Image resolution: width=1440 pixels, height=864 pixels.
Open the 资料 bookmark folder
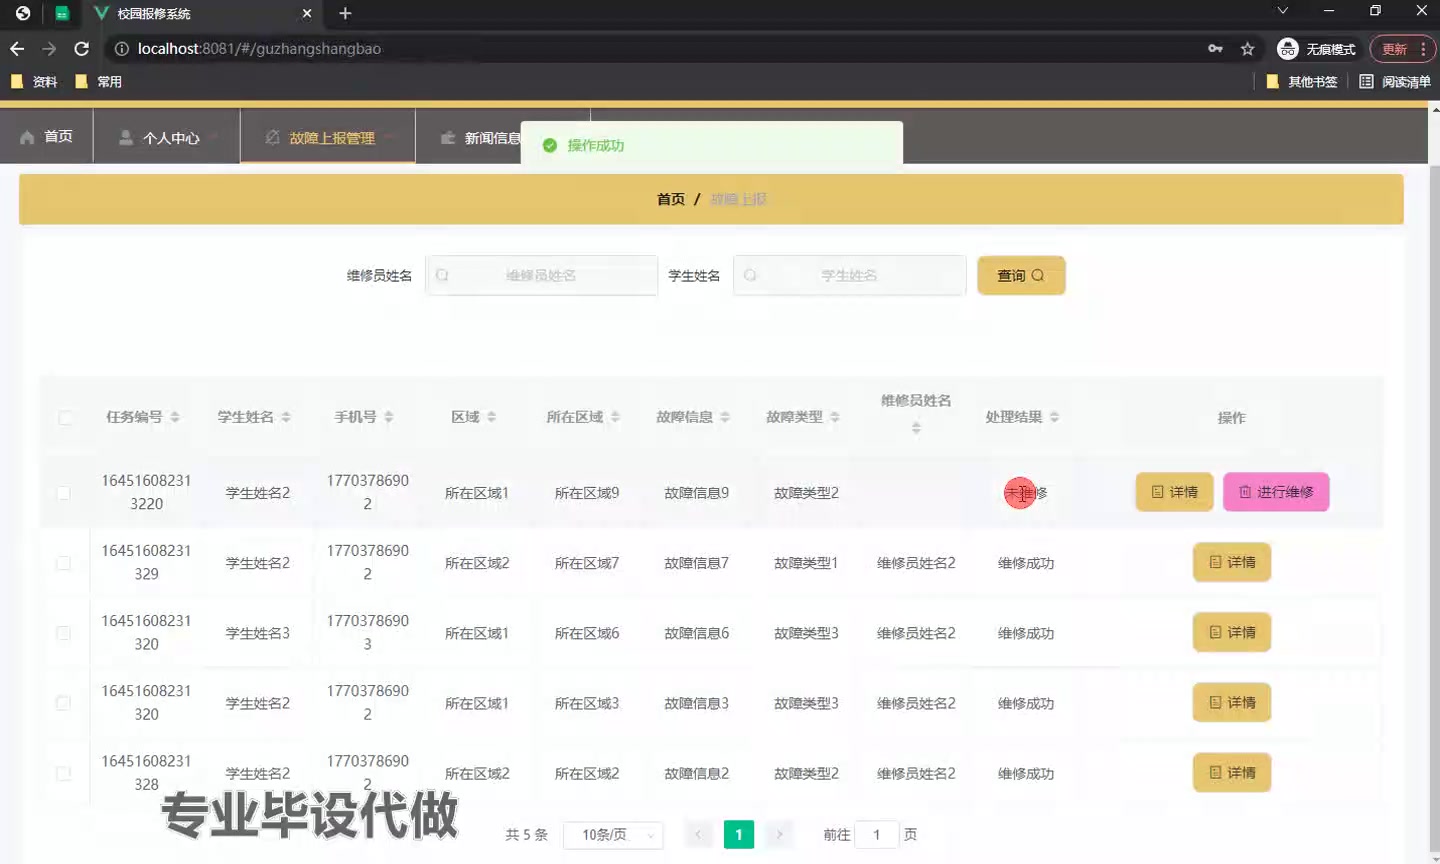(34, 82)
